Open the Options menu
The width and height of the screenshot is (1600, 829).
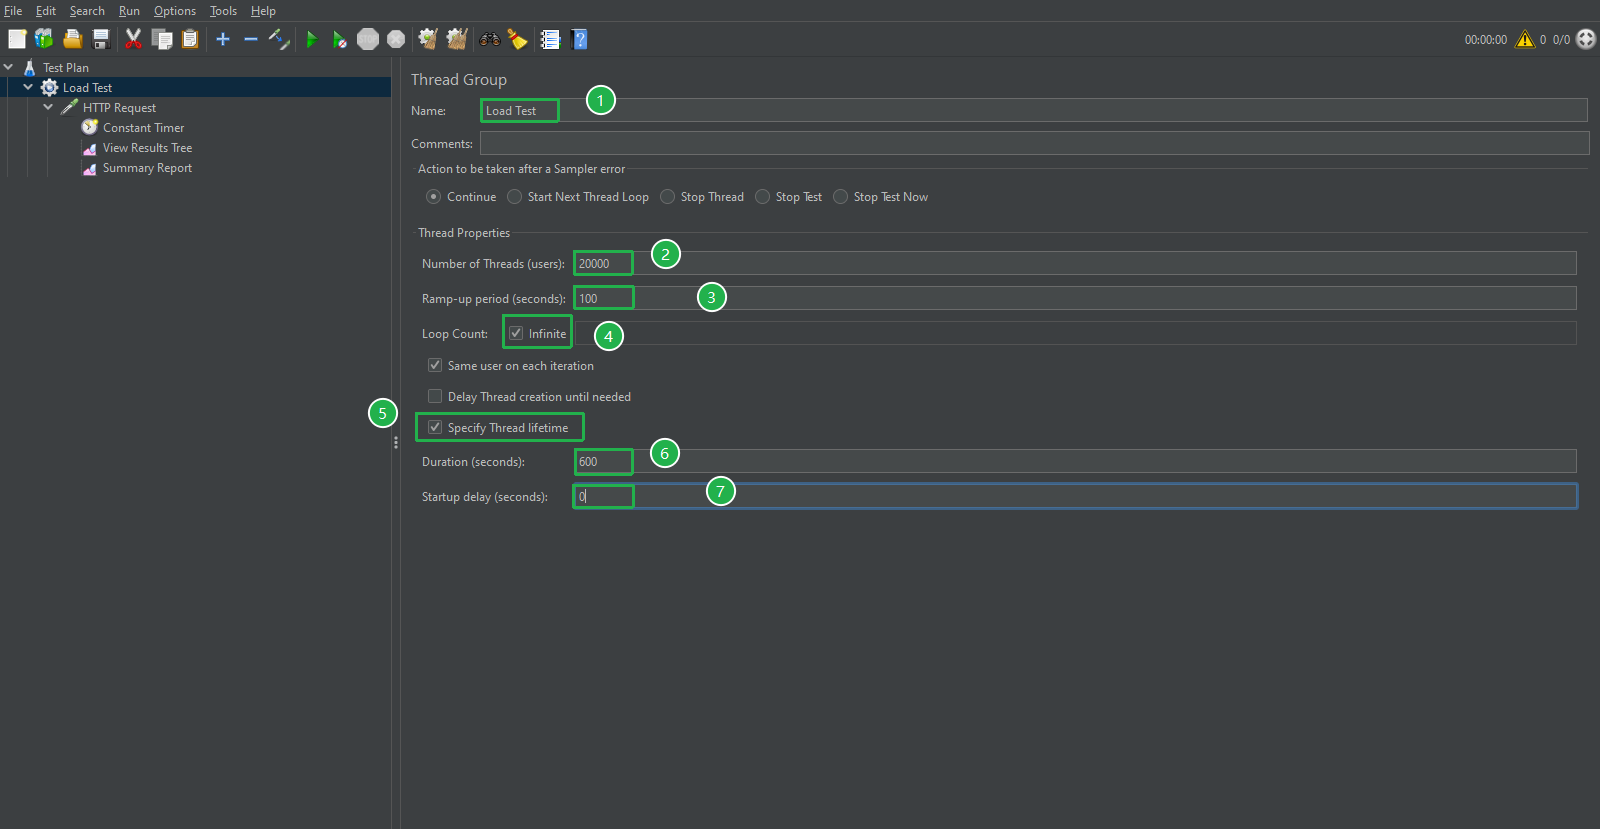tap(175, 11)
